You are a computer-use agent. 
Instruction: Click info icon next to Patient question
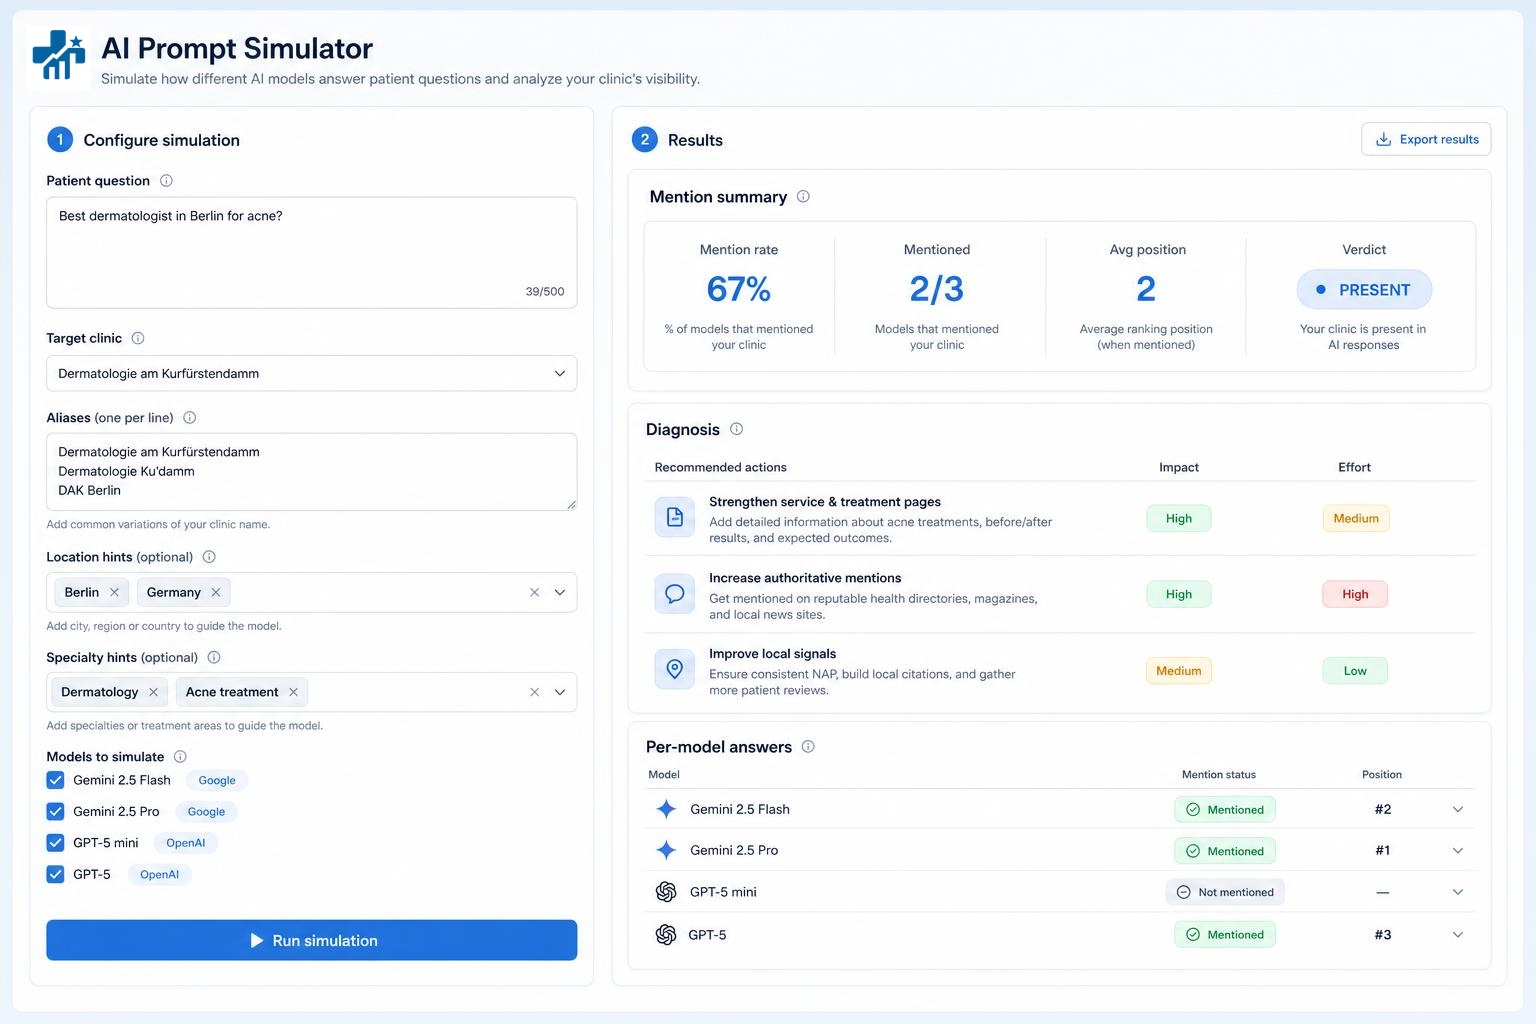coord(166,181)
